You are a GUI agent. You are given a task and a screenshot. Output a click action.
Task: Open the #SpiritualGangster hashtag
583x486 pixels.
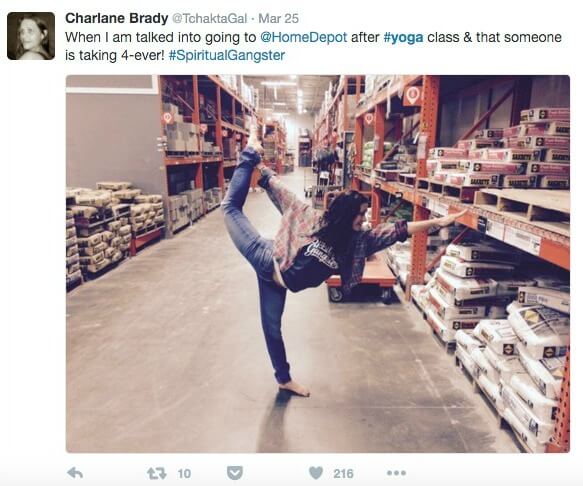227,55
